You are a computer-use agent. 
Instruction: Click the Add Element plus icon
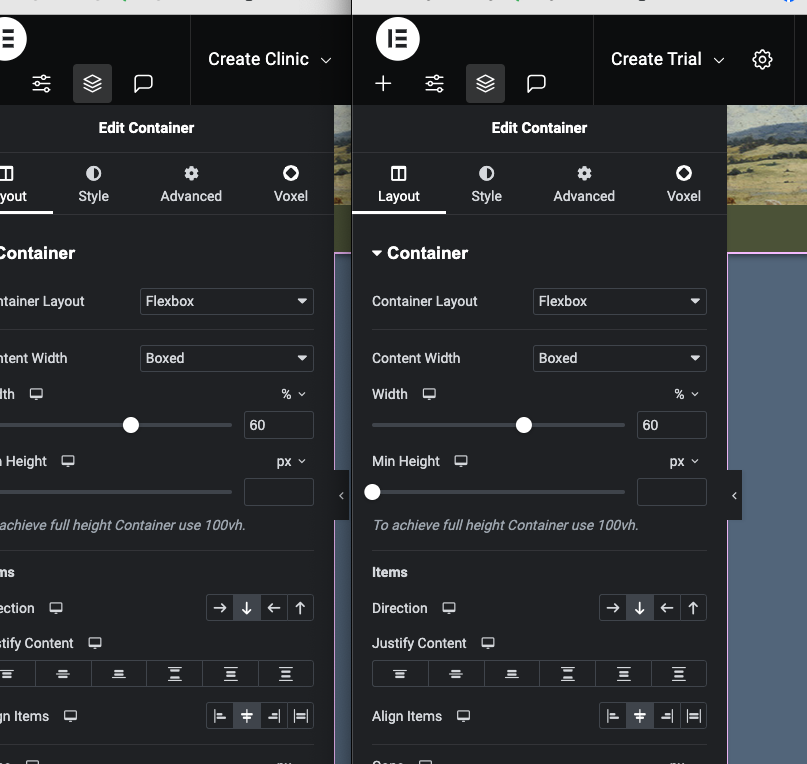(x=383, y=84)
